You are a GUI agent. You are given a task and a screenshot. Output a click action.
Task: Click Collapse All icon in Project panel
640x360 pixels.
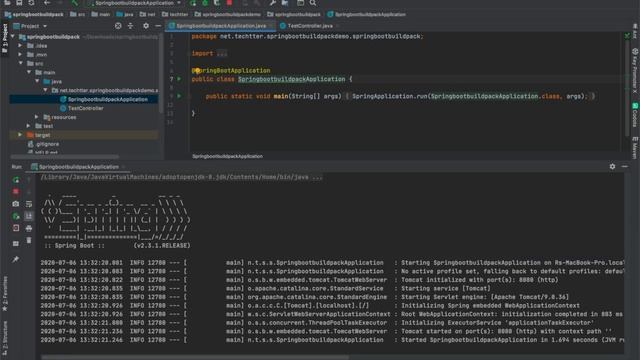(x=131, y=26)
